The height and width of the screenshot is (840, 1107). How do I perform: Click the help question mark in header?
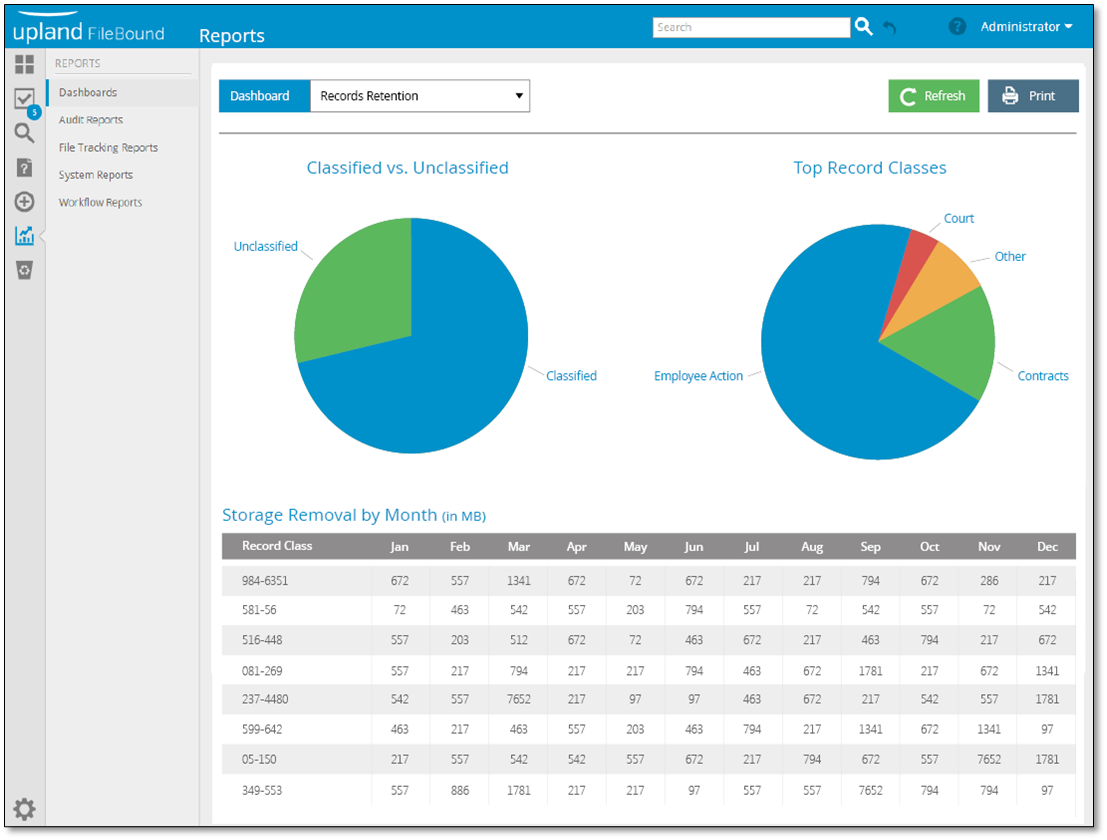(957, 27)
